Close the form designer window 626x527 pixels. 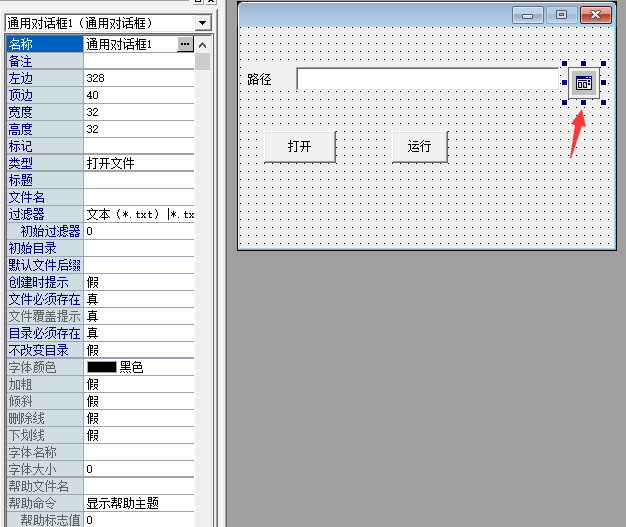[596, 15]
